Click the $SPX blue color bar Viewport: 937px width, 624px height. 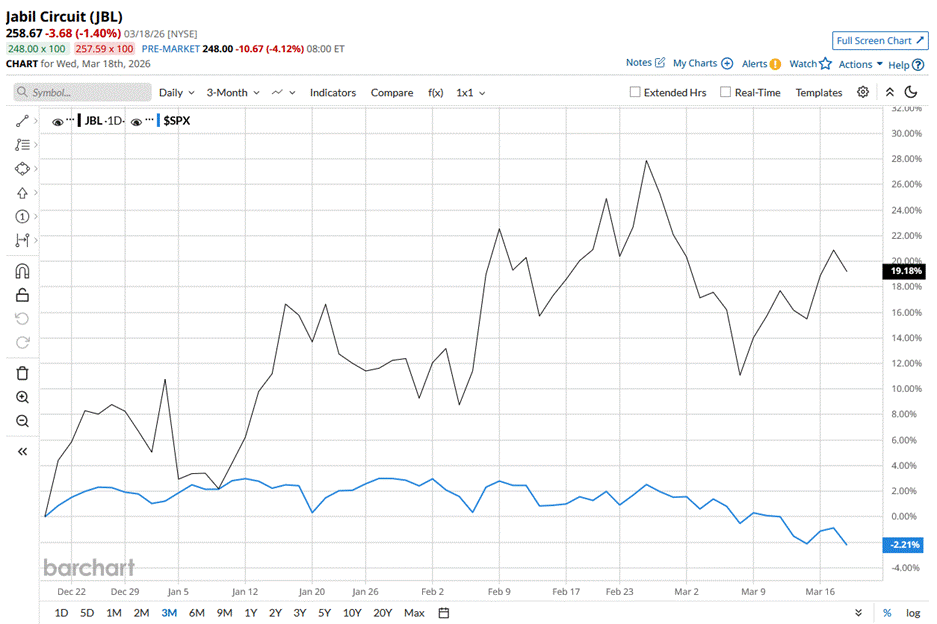pyautogui.click(x=158, y=120)
